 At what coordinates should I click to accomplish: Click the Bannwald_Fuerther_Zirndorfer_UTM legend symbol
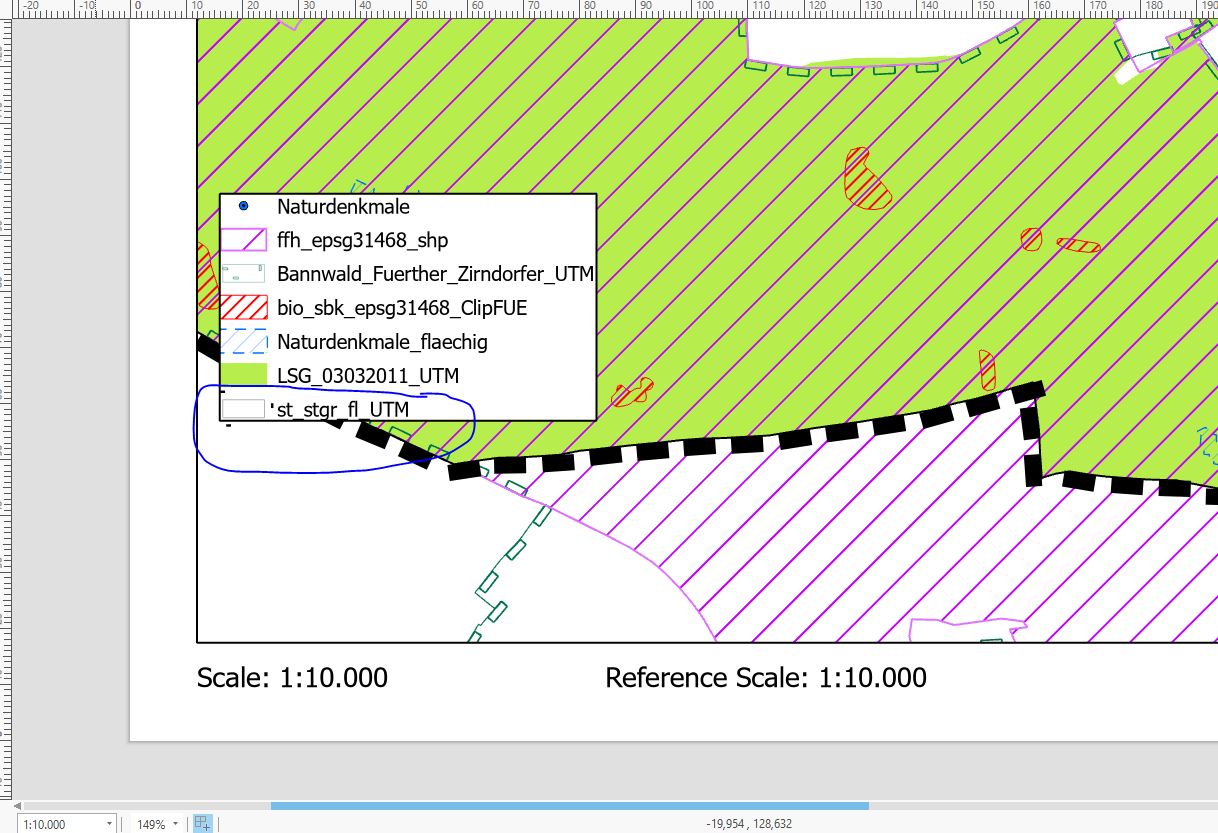(243, 274)
